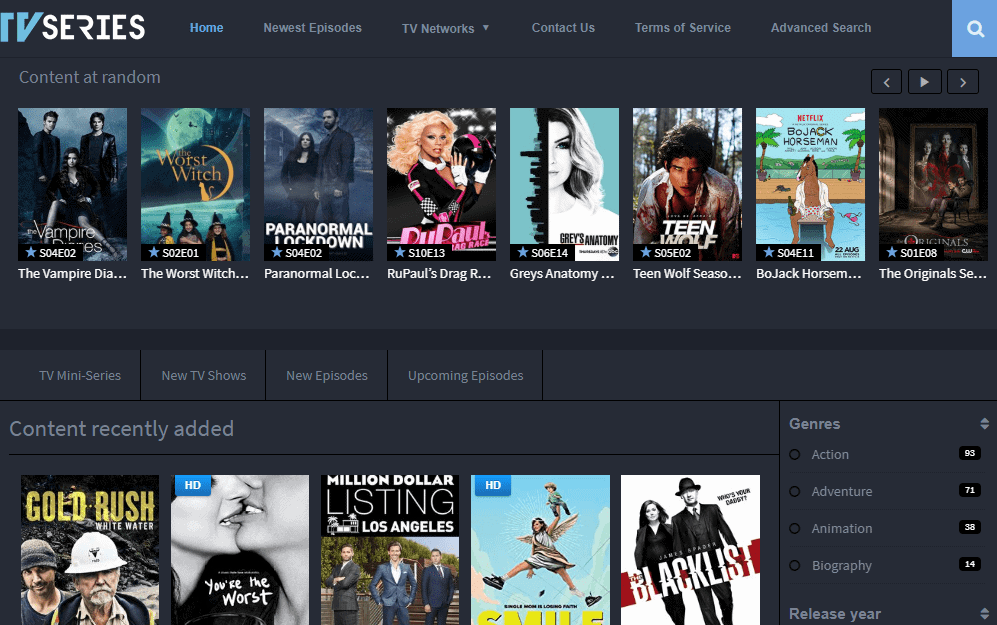Image resolution: width=997 pixels, height=625 pixels.
Task: Open Paranormal Lockdown poster thumbnail
Action: (319, 184)
